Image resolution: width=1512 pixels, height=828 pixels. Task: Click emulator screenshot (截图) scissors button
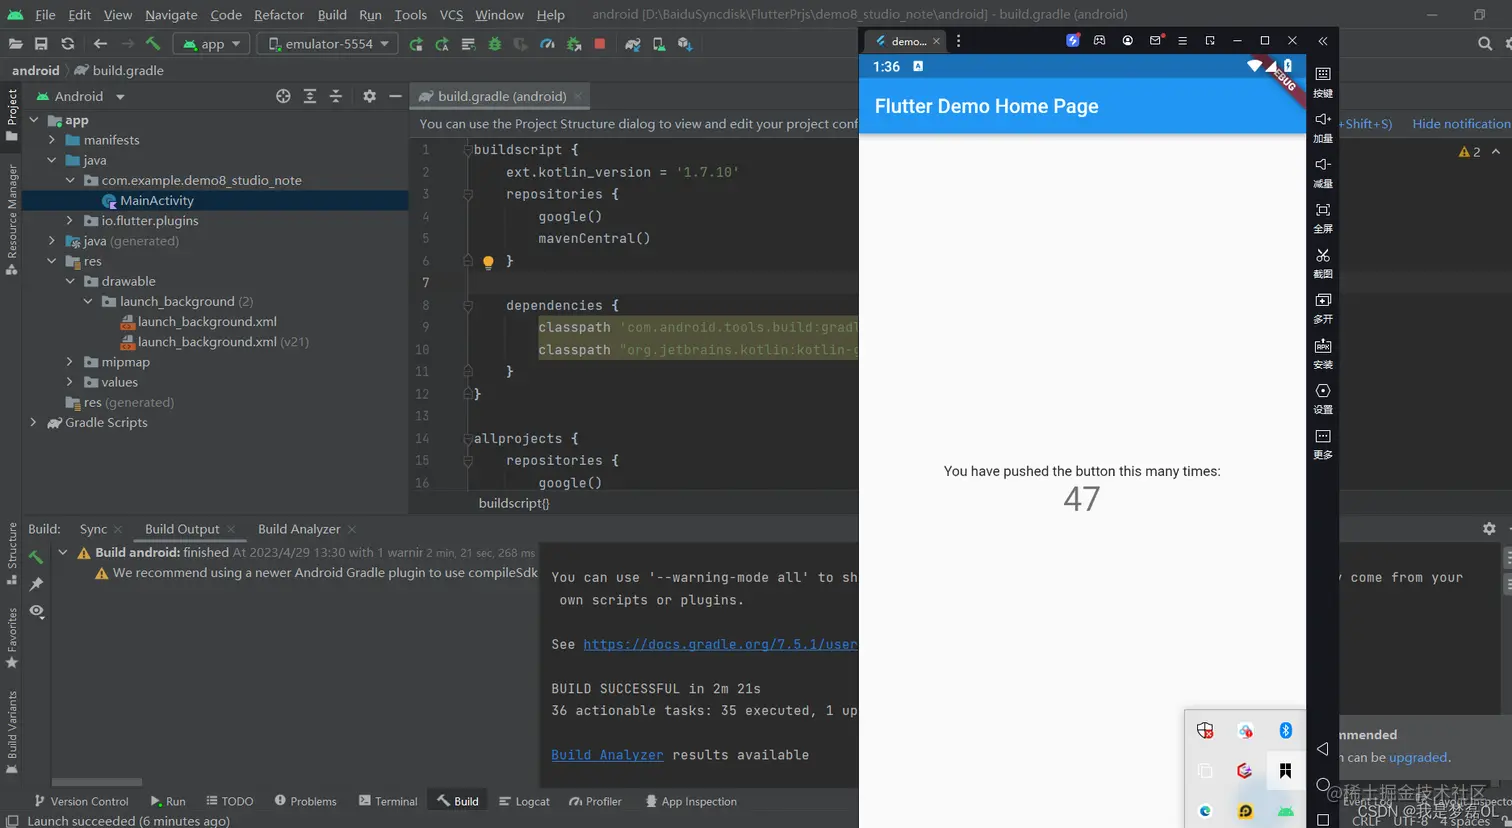coord(1323,263)
